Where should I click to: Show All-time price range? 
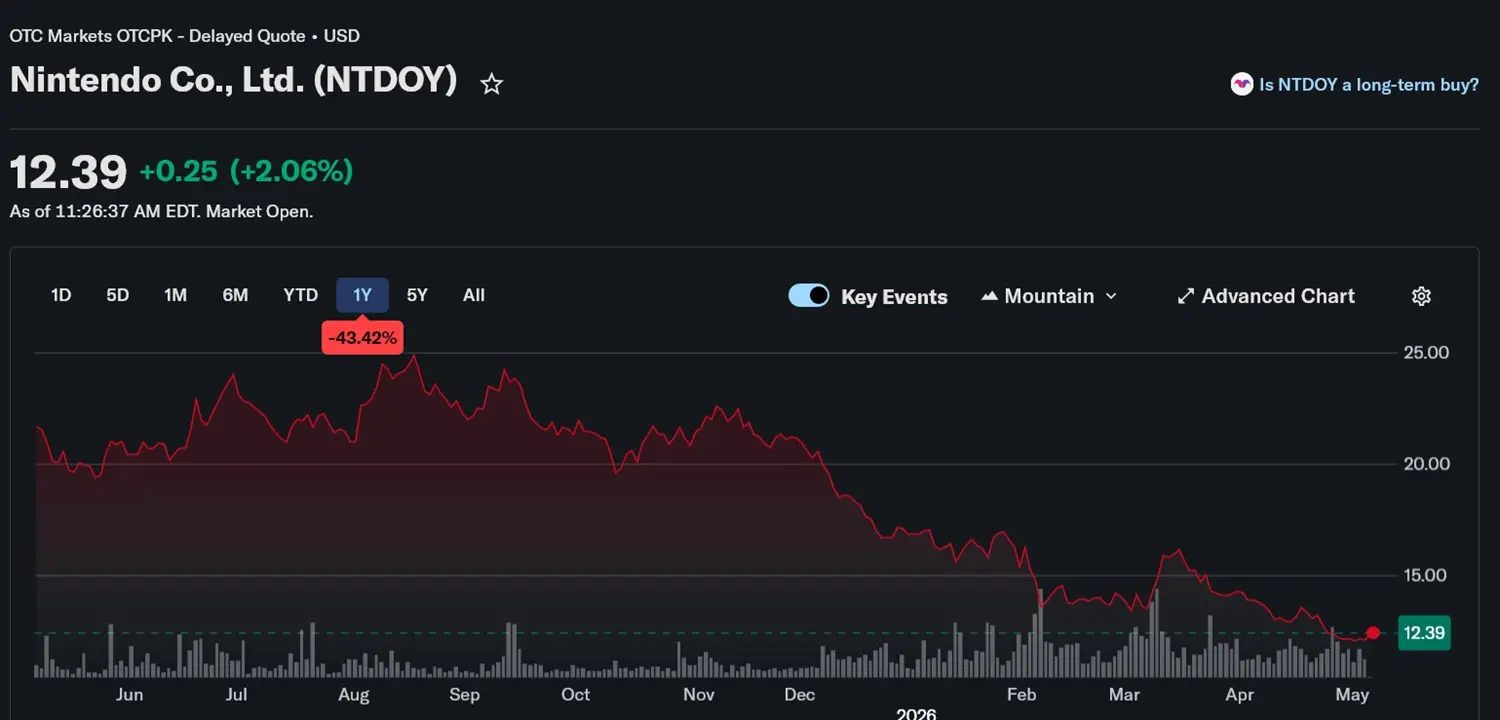click(x=474, y=295)
